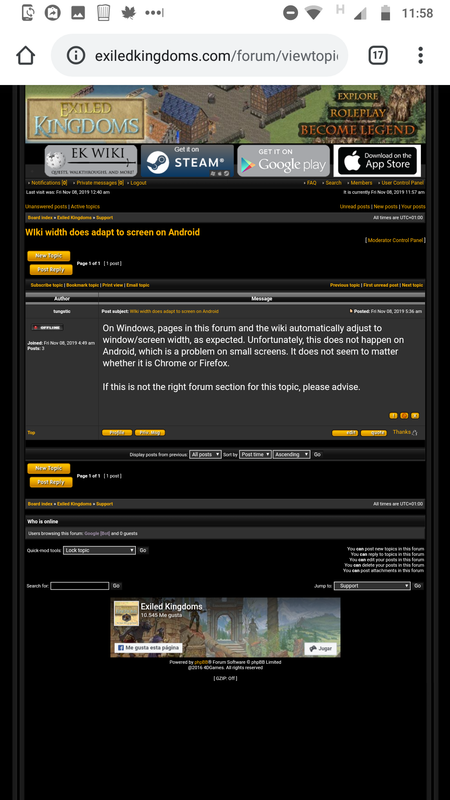Tap the browser home icon

coord(26,56)
